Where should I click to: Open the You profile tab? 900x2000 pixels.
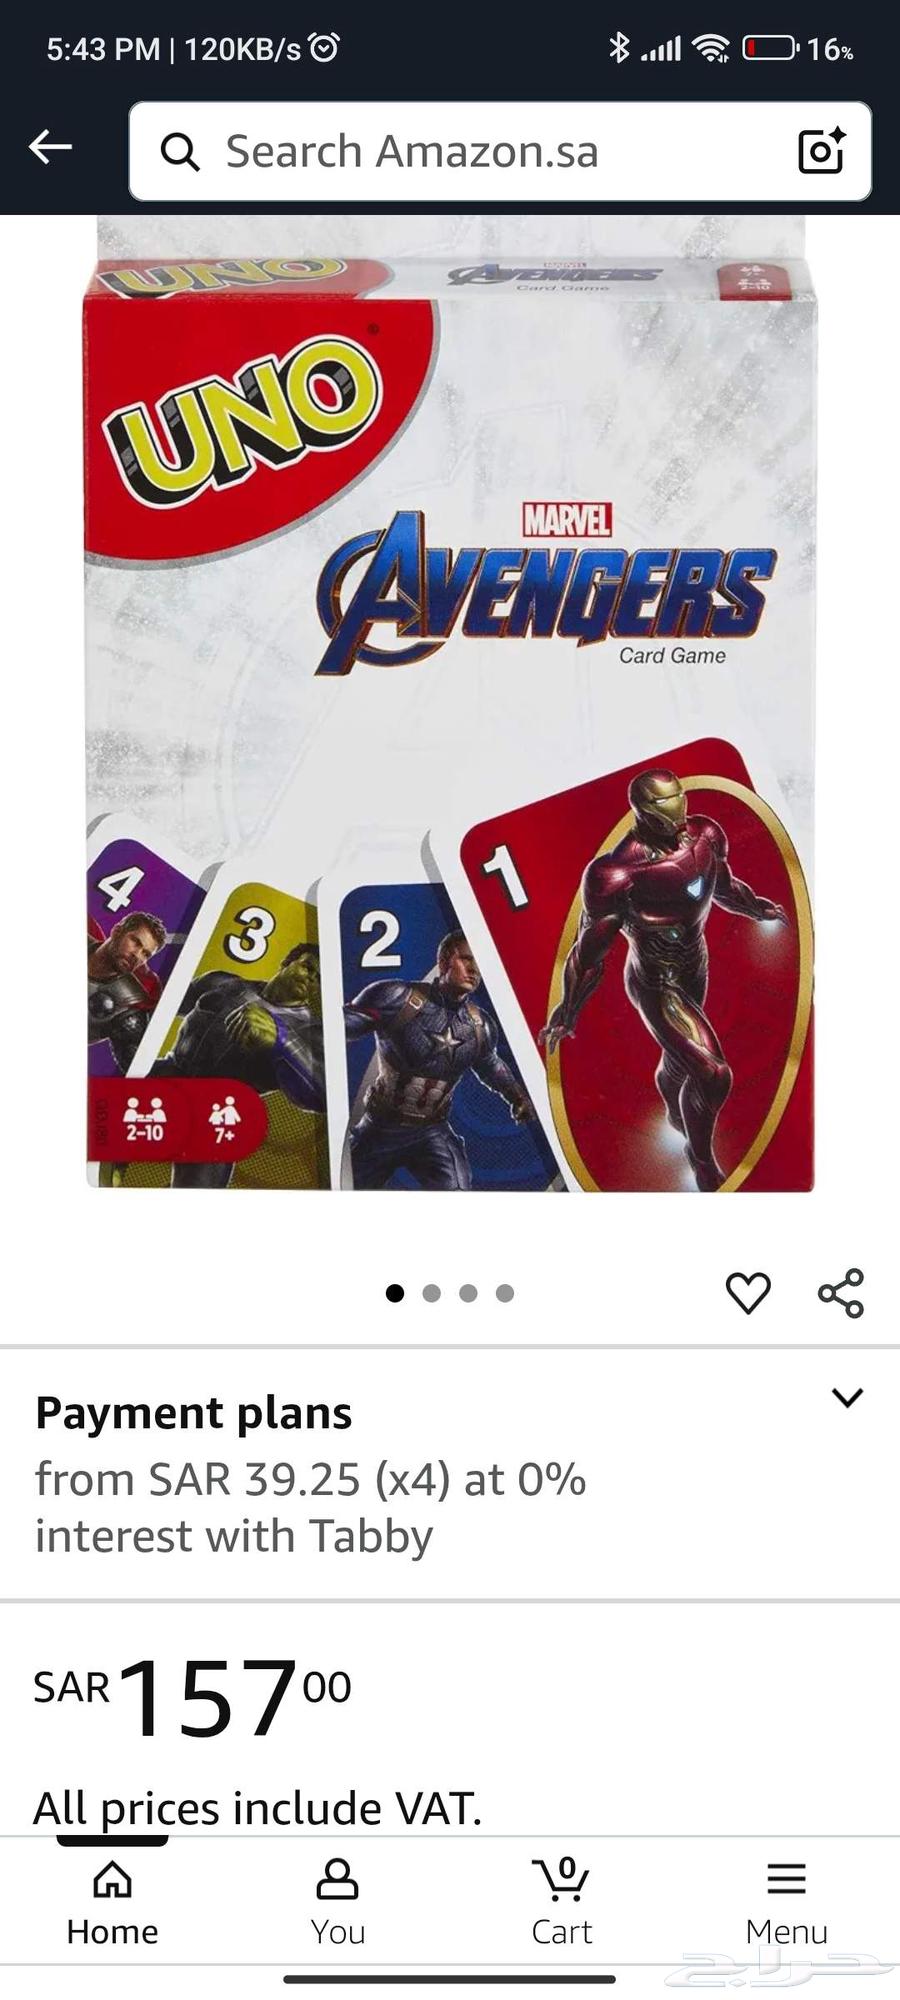[x=337, y=1902]
